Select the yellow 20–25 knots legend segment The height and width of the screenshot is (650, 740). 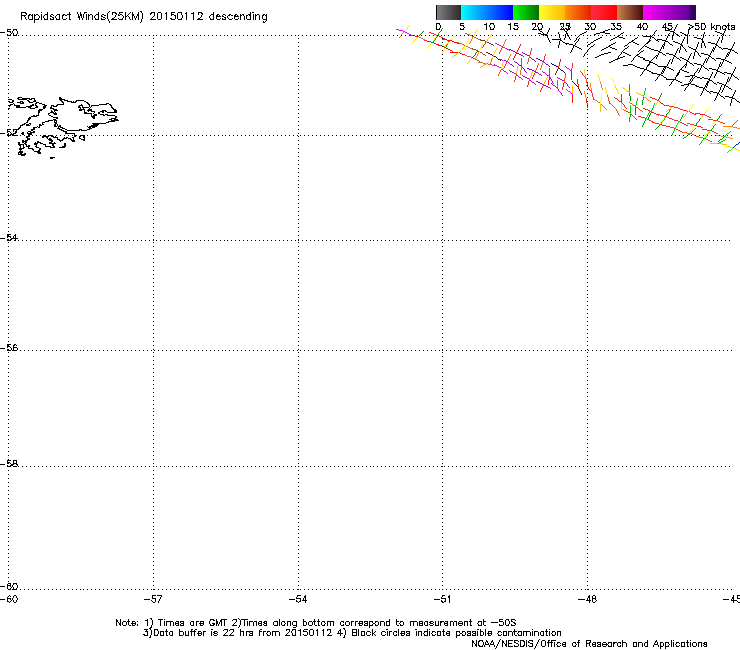coord(552,12)
